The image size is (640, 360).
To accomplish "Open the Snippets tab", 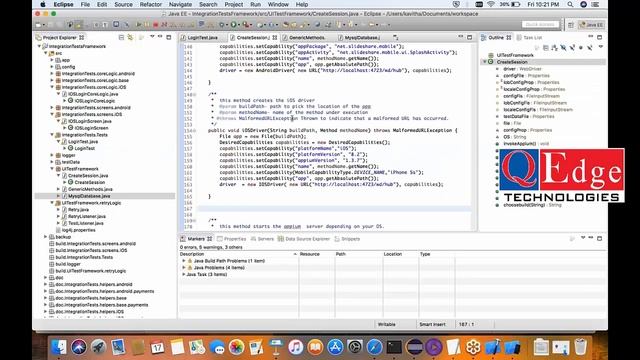I will point(347,239).
